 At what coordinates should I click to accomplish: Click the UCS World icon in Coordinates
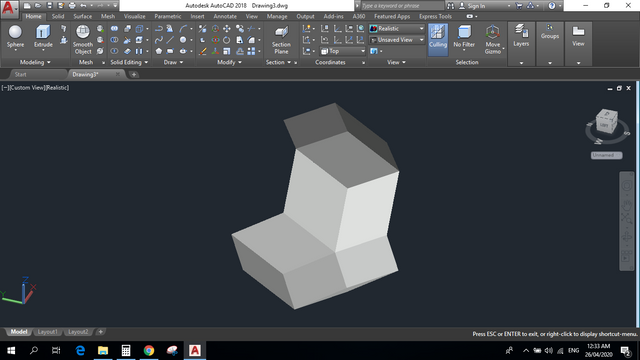click(360, 29)
